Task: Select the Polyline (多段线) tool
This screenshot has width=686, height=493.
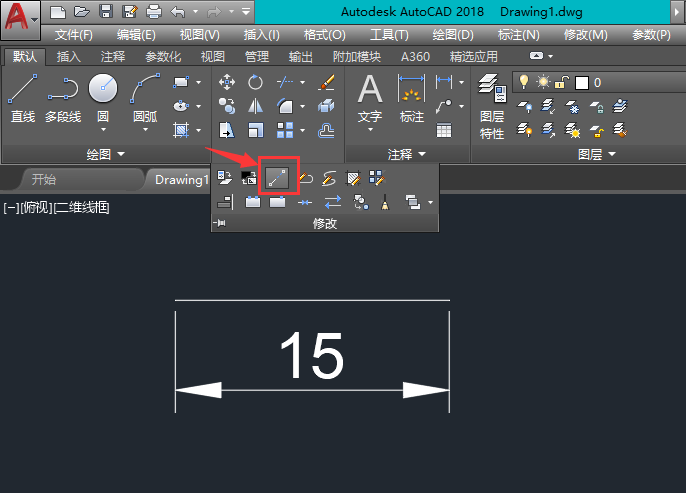Action: pos(63,98)
